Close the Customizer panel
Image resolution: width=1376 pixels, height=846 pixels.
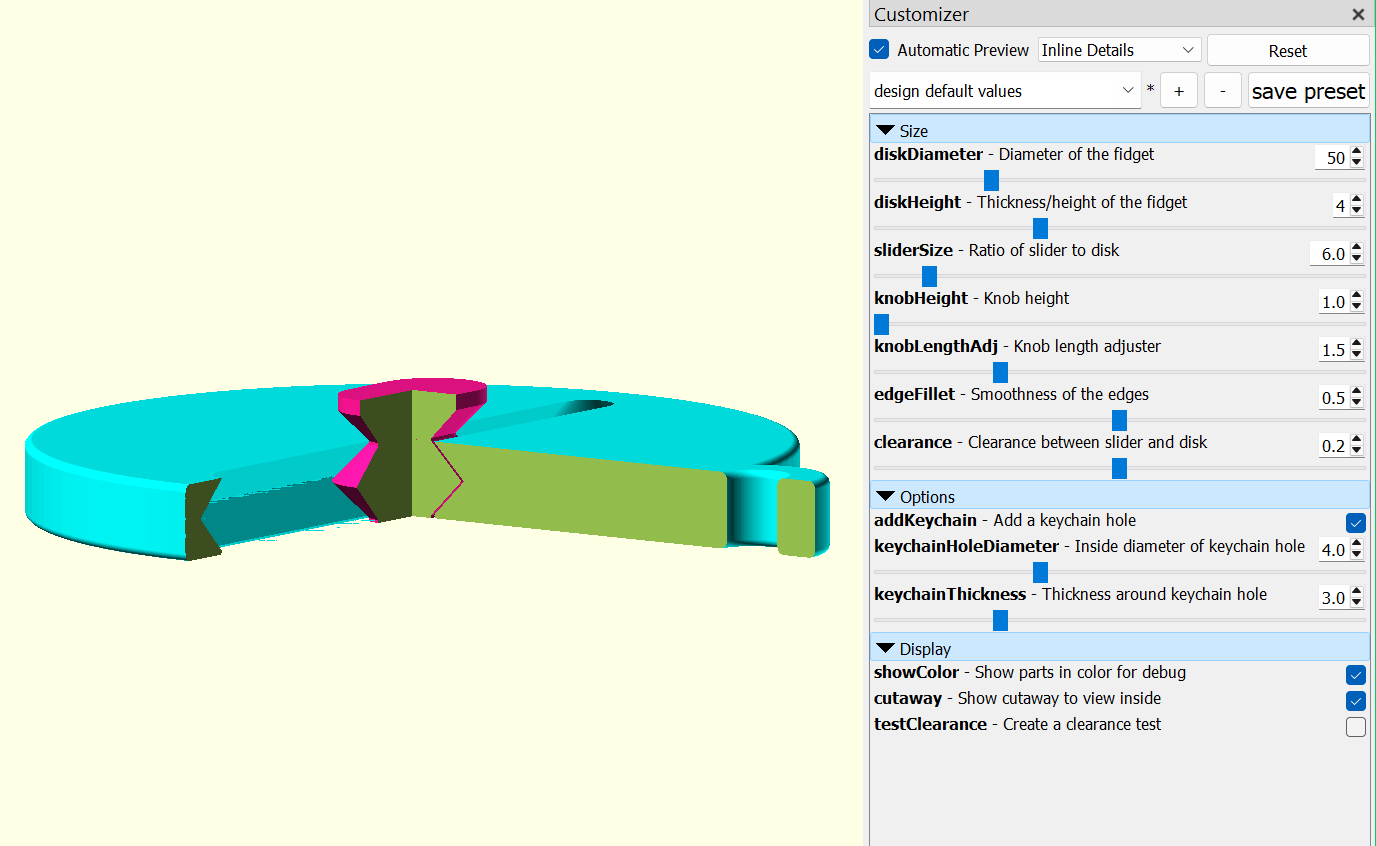pyautogui.click(x=1358, y=15)
